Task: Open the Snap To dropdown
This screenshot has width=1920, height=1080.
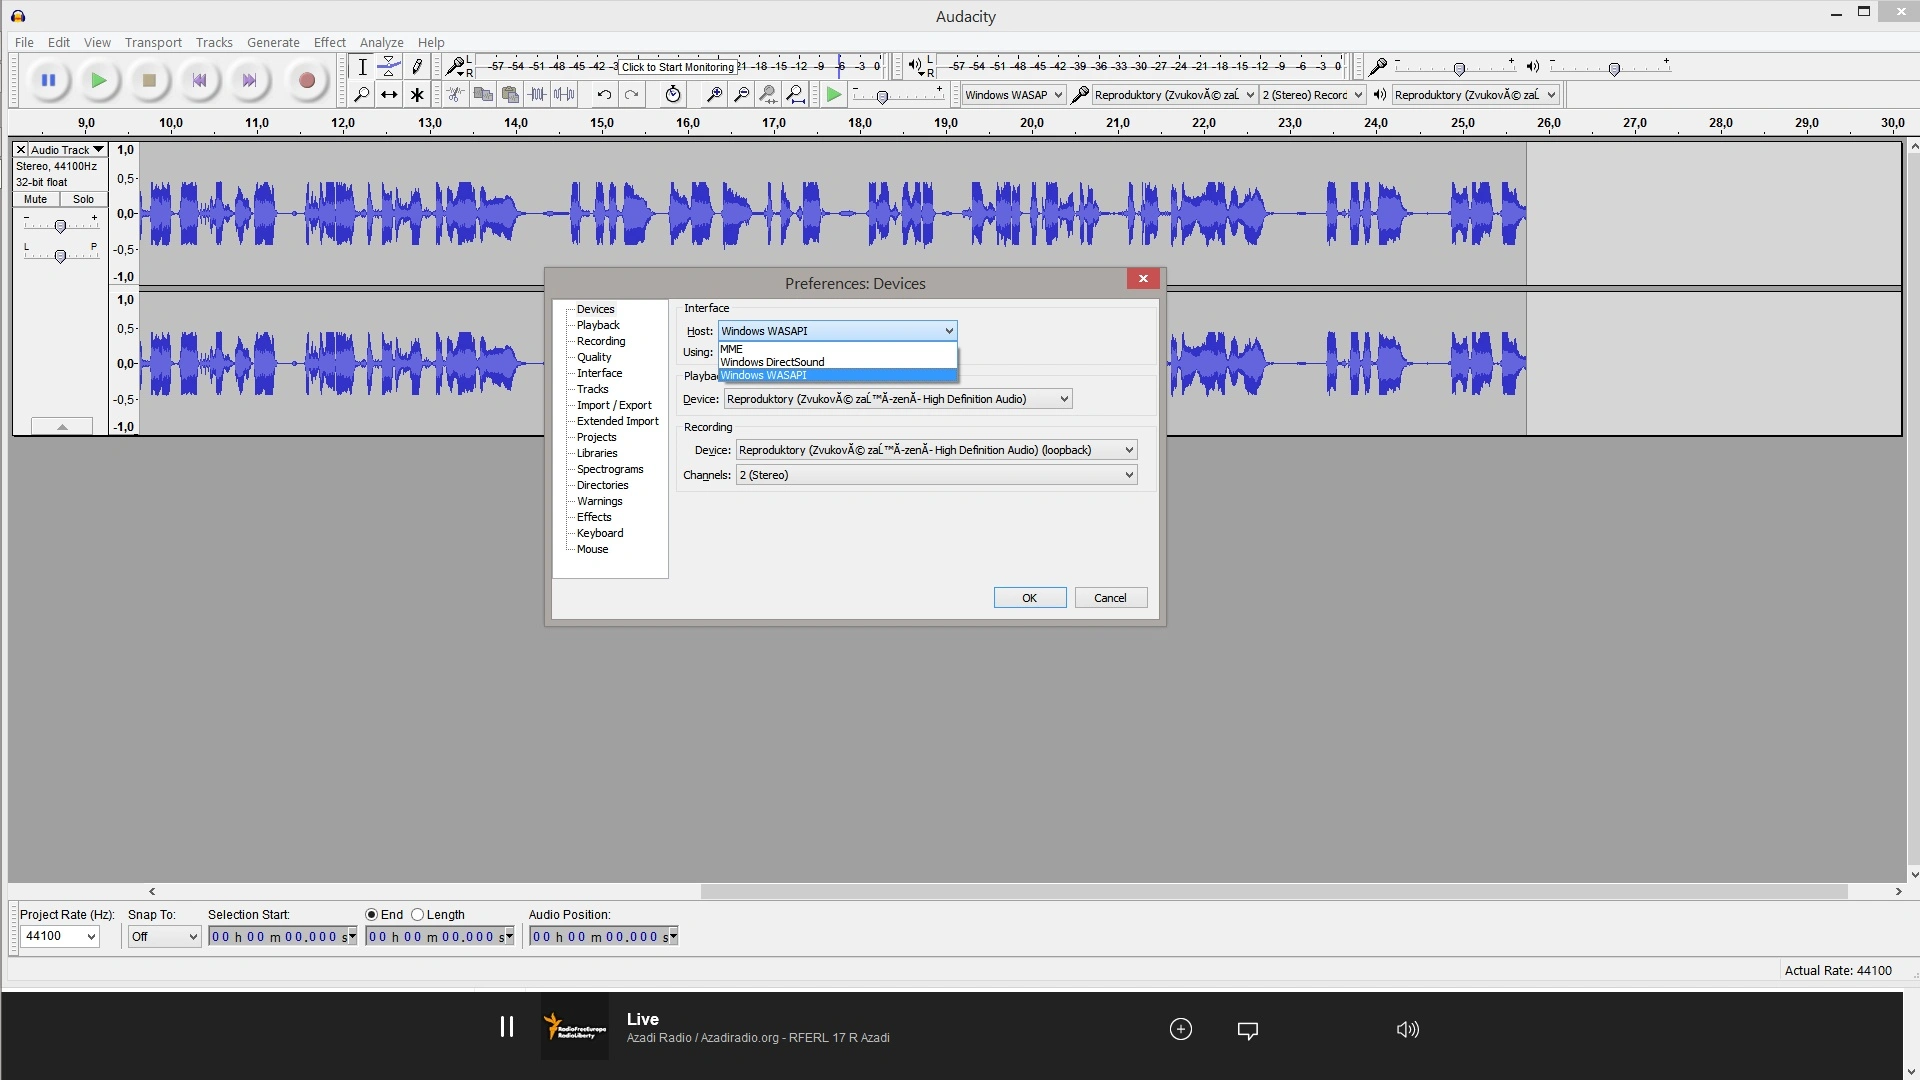Action: 165,936
